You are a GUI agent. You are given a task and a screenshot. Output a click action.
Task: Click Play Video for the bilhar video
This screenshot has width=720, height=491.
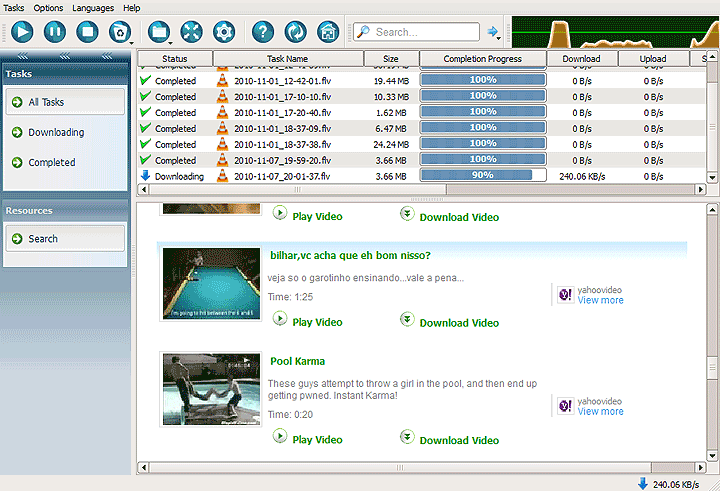pos(316,322)
